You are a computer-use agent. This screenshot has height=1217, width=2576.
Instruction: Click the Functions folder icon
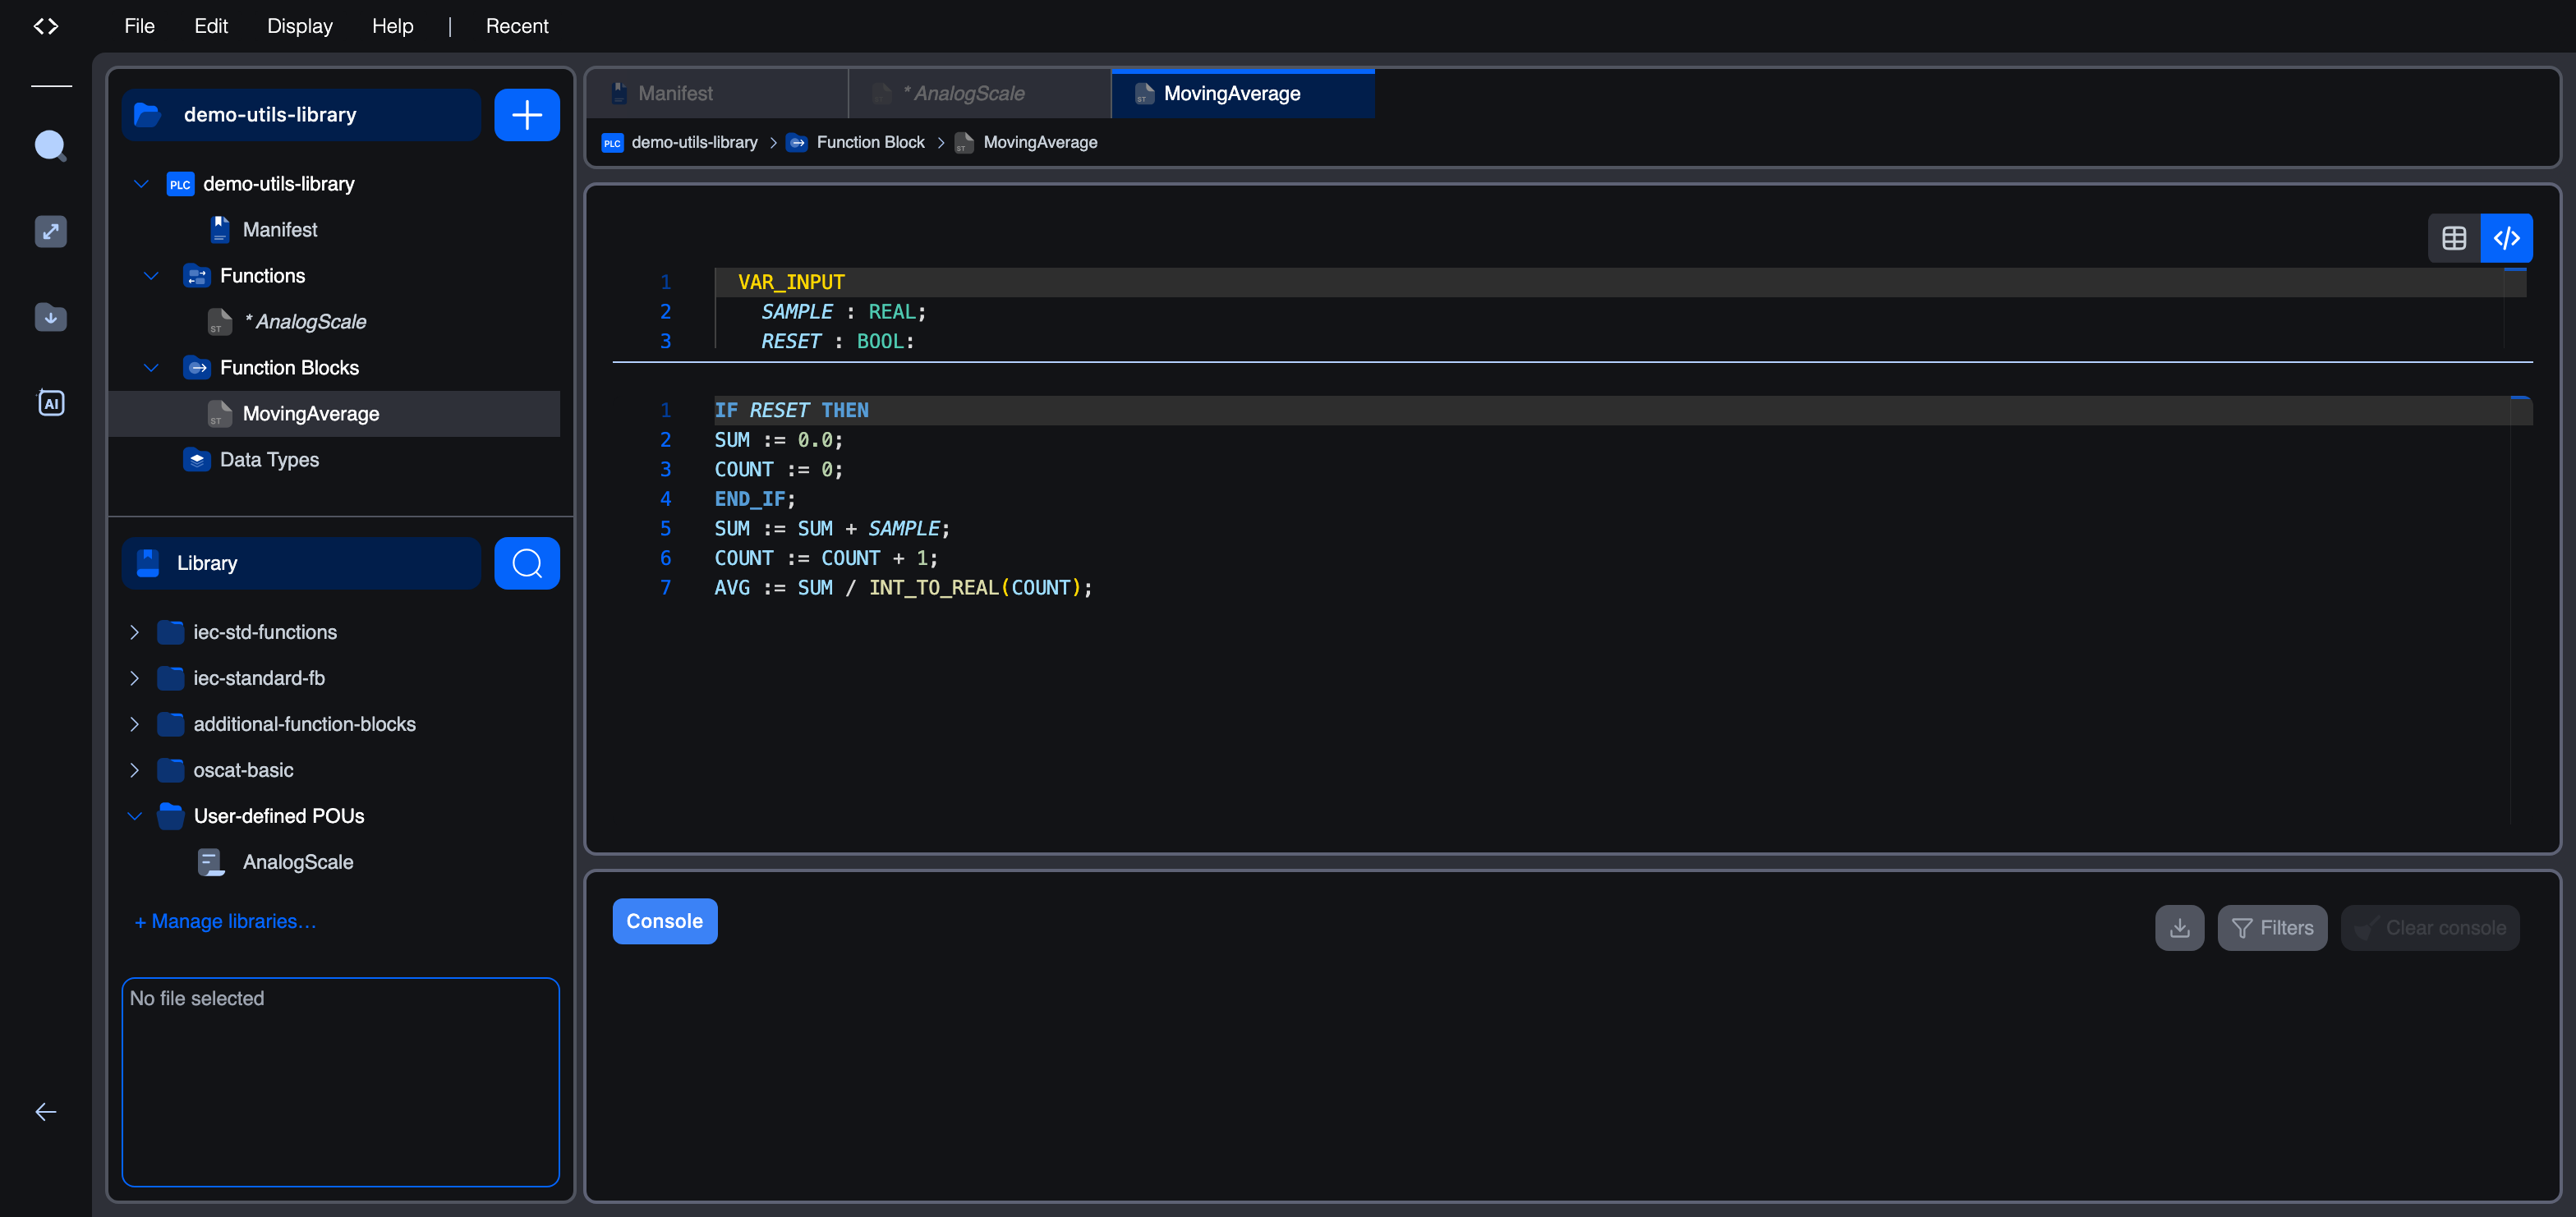[196, 276]
